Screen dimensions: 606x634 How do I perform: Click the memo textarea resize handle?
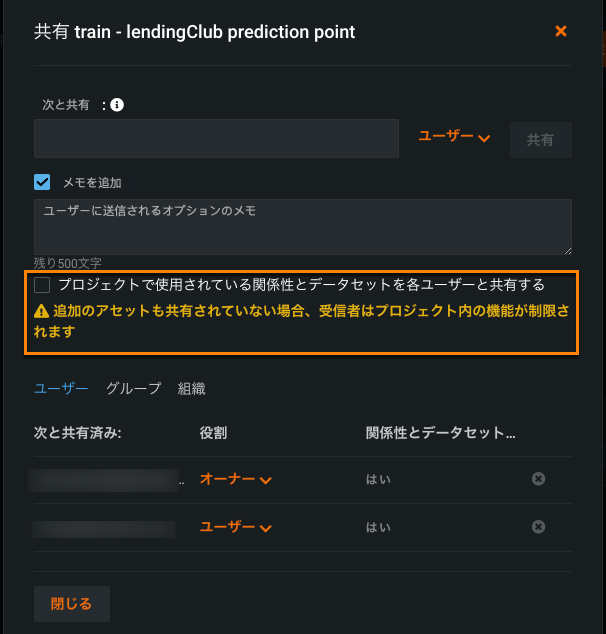[567, 250]
